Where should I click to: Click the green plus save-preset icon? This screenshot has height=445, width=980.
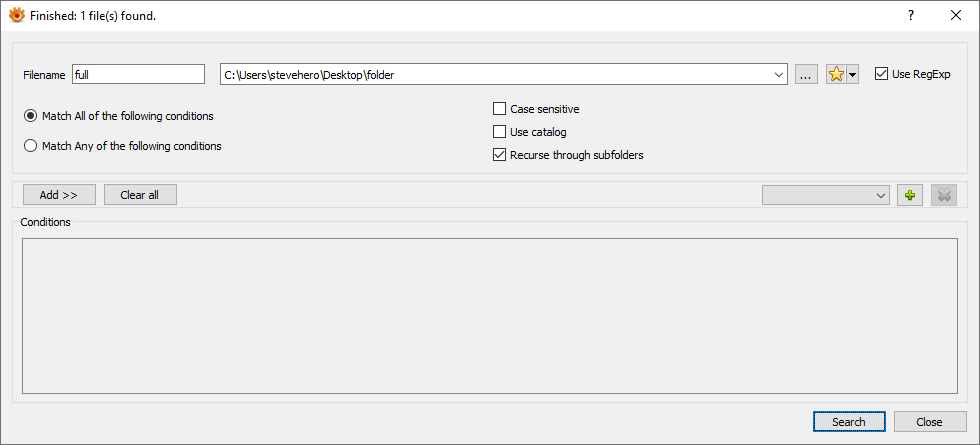(x=909, y=195)
